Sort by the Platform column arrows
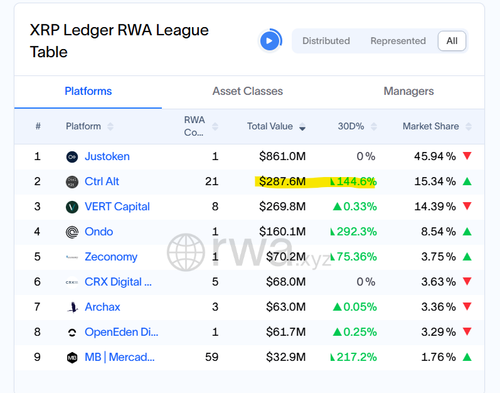500x393 pixels. [110, 127]
